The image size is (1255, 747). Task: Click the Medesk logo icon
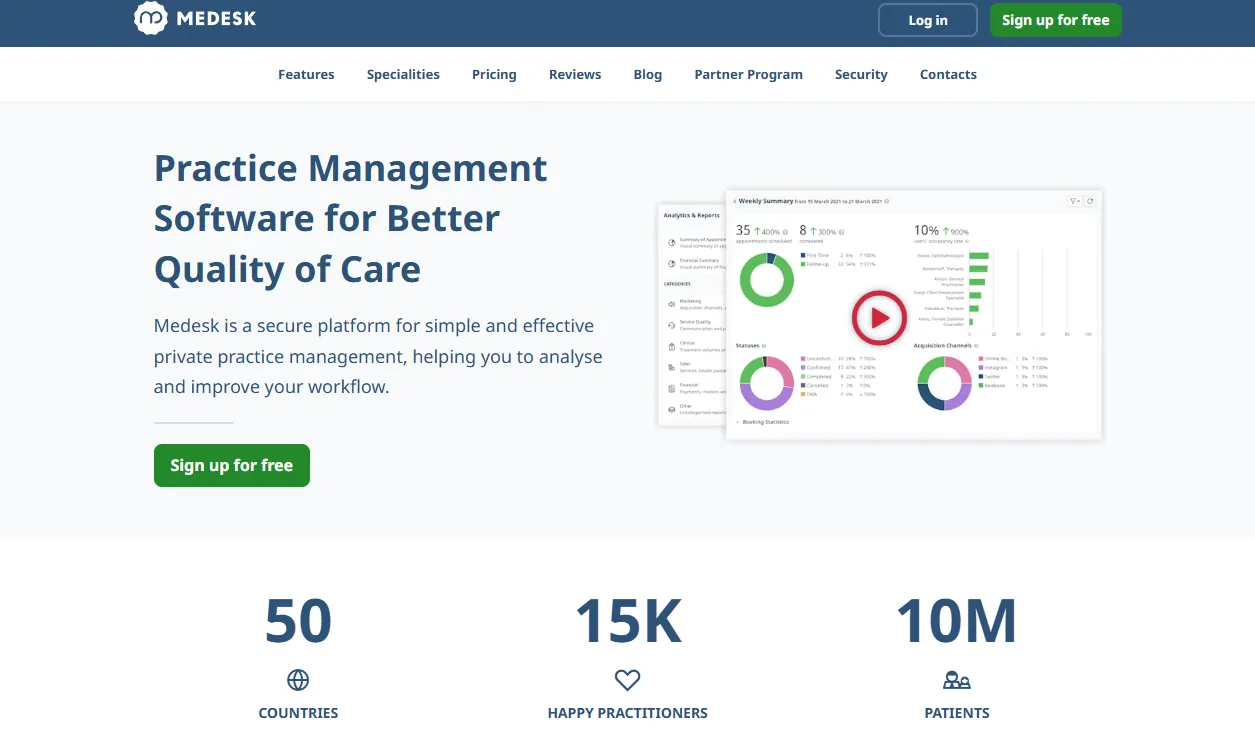(x=150, y=18)
